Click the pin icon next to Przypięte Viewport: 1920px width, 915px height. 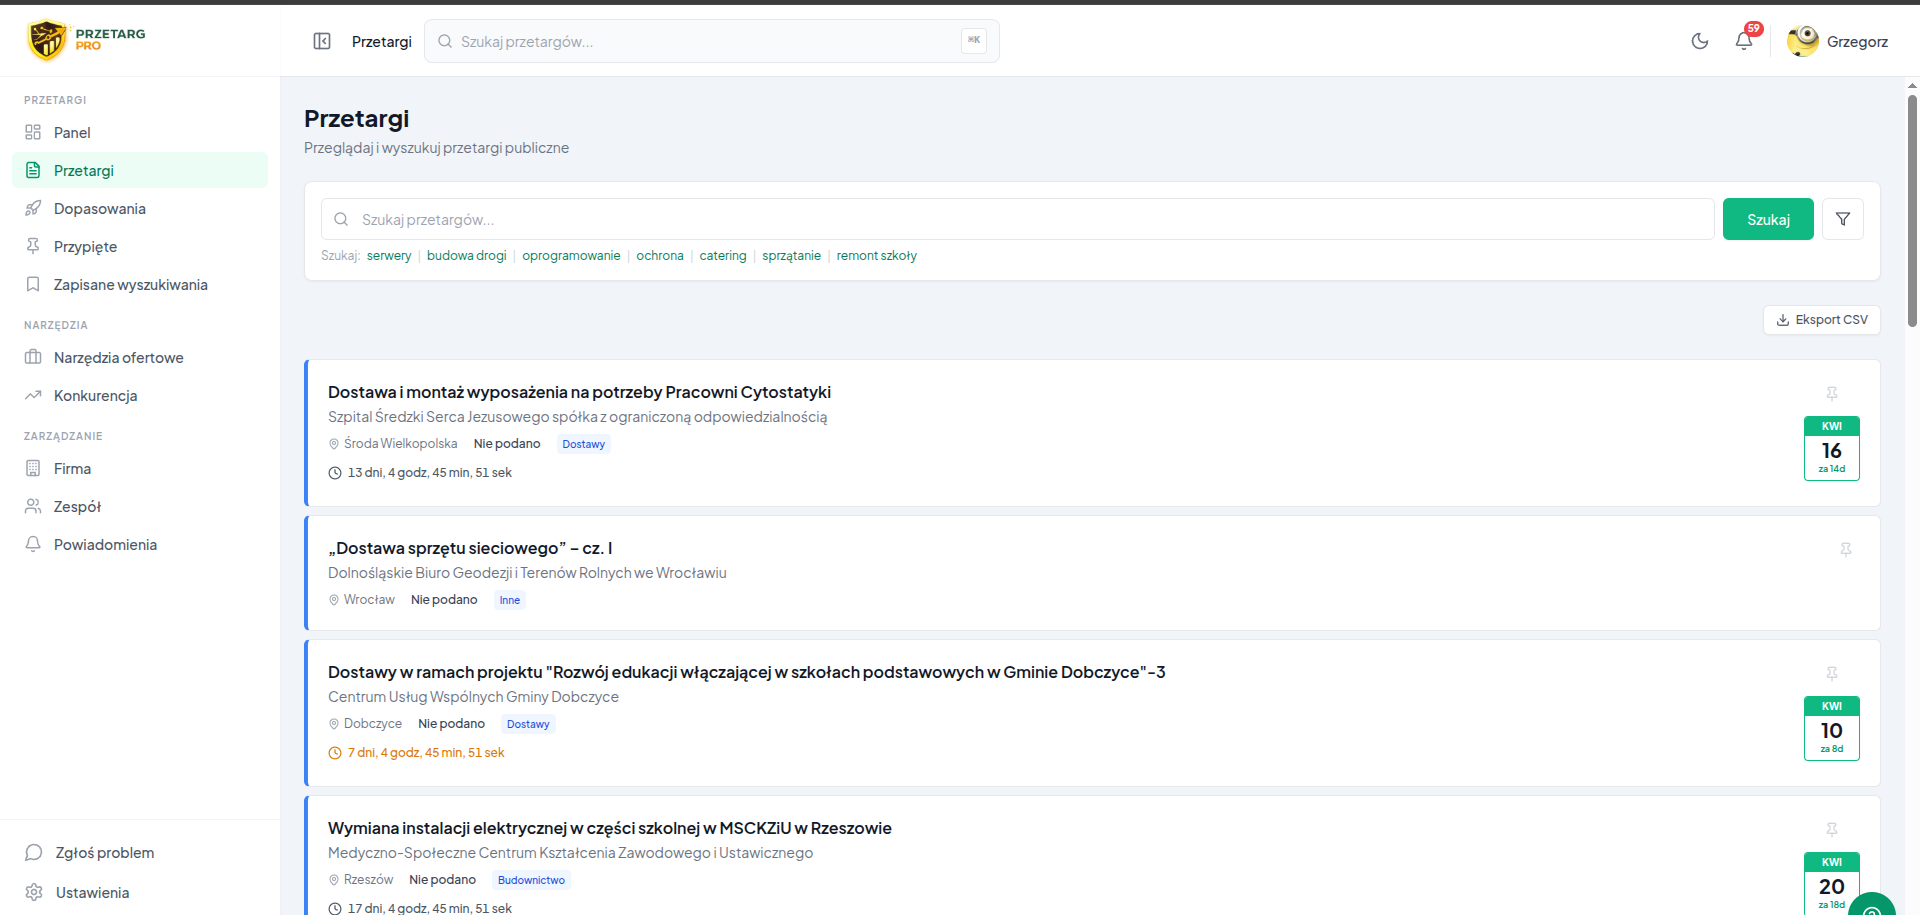[x=33, y=246]
